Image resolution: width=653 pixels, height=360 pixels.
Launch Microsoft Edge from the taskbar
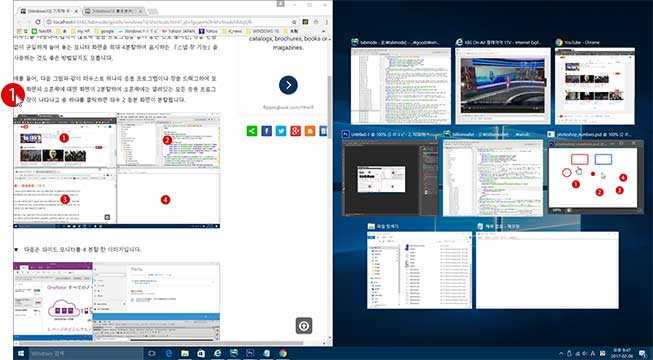point(169,353)
